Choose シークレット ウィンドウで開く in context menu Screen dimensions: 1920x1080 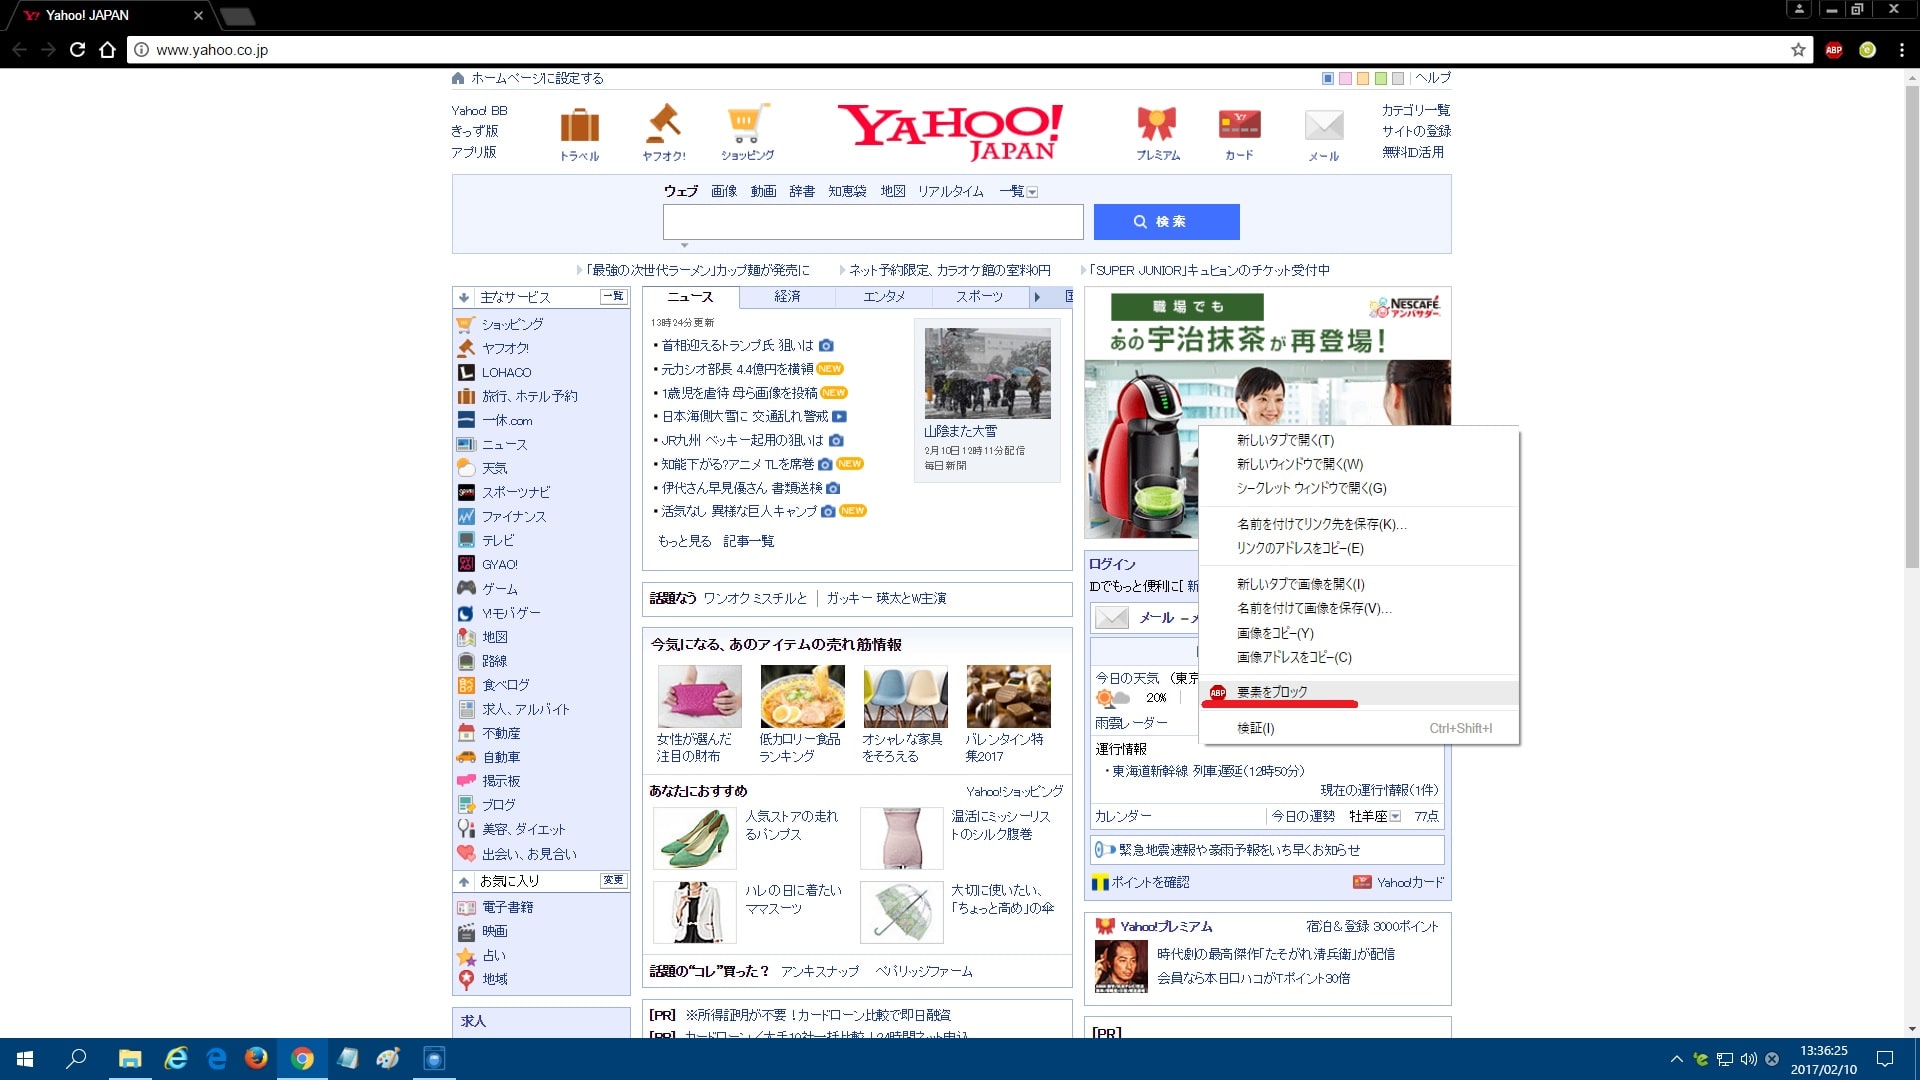tap(1359, 488)
